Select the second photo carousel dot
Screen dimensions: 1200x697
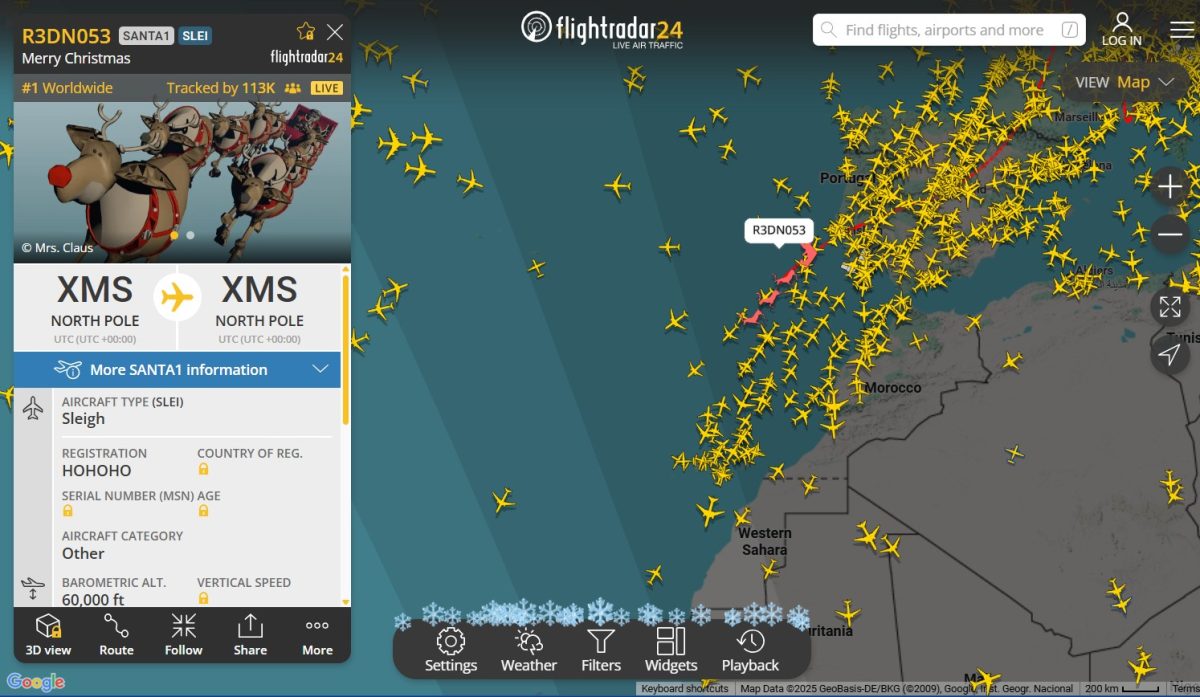coord(191,235)
